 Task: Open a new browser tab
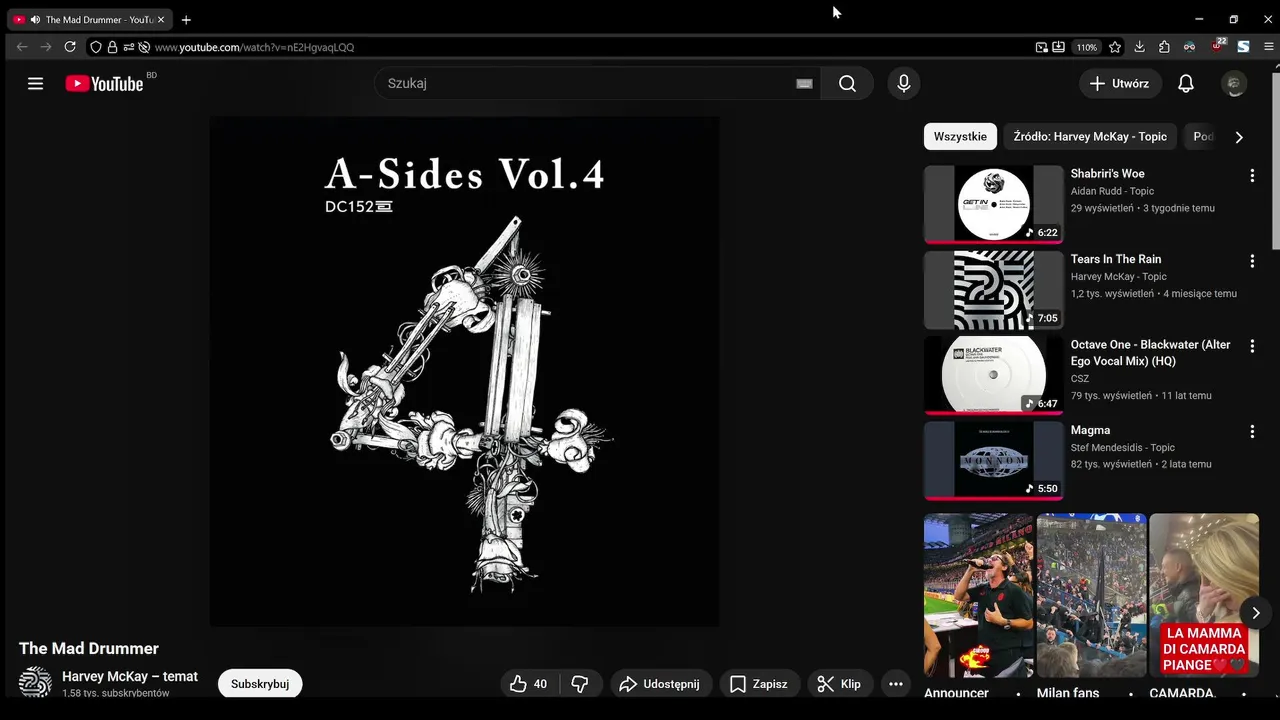tap(186, 20)
